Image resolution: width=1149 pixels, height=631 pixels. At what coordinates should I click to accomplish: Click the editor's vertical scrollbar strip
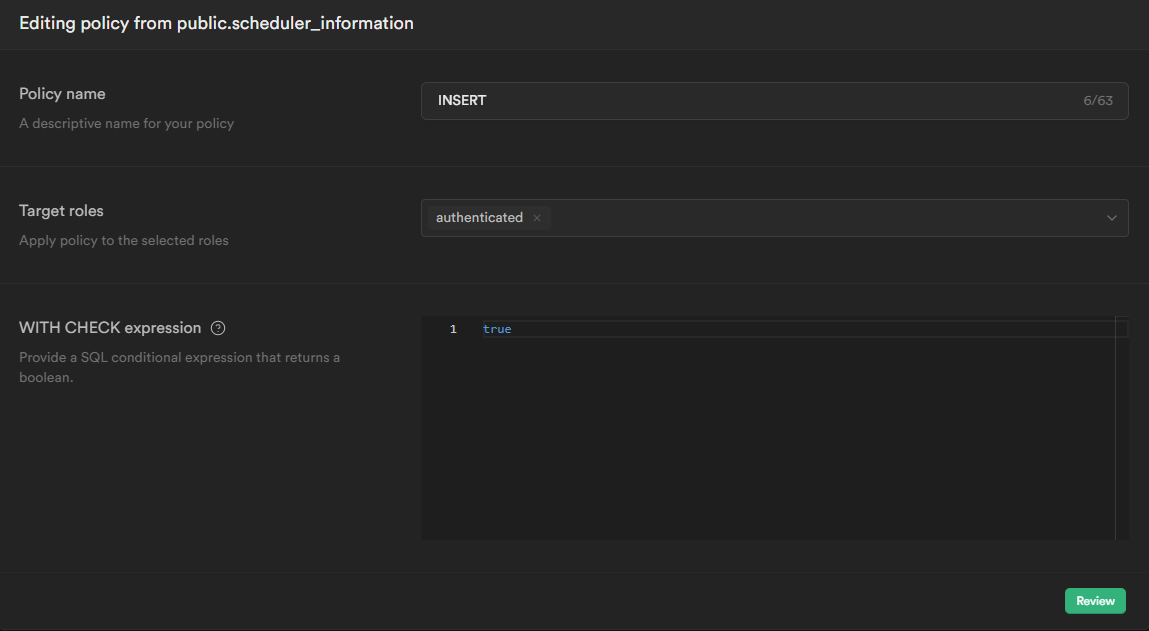pyautogui.click(x=1122, y=428)
